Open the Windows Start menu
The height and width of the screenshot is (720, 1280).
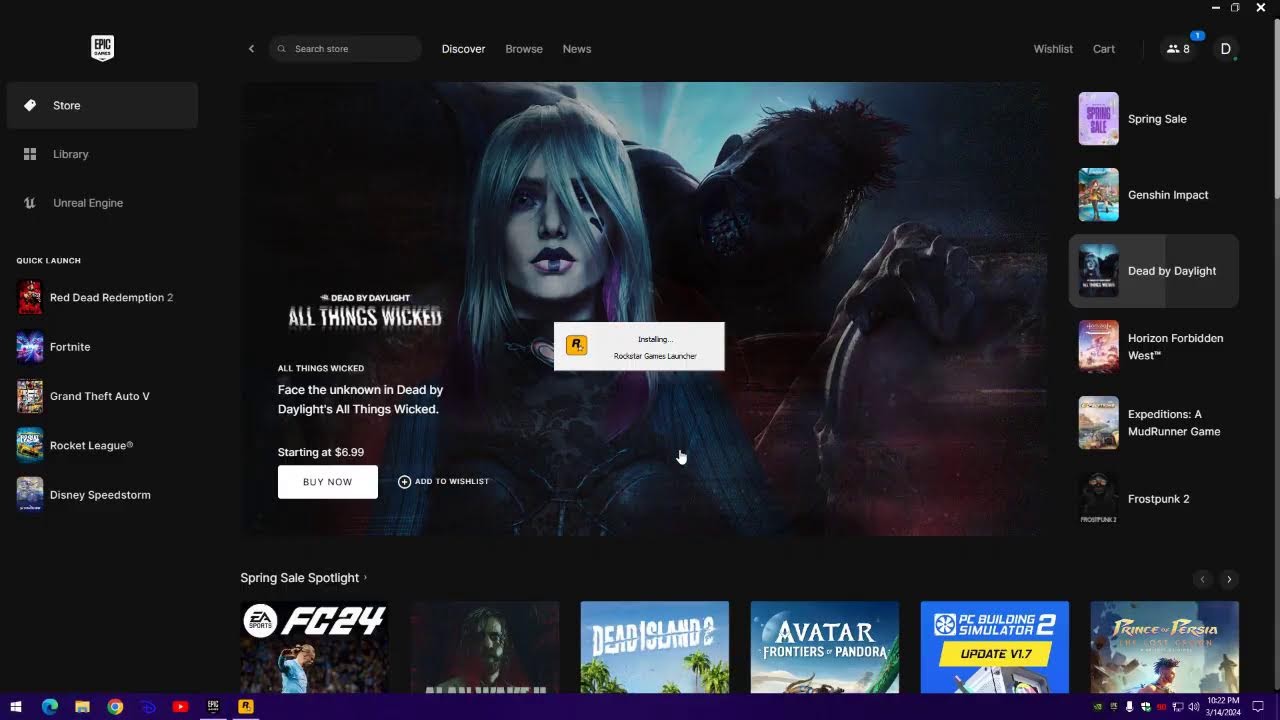(x=16, y=707)
